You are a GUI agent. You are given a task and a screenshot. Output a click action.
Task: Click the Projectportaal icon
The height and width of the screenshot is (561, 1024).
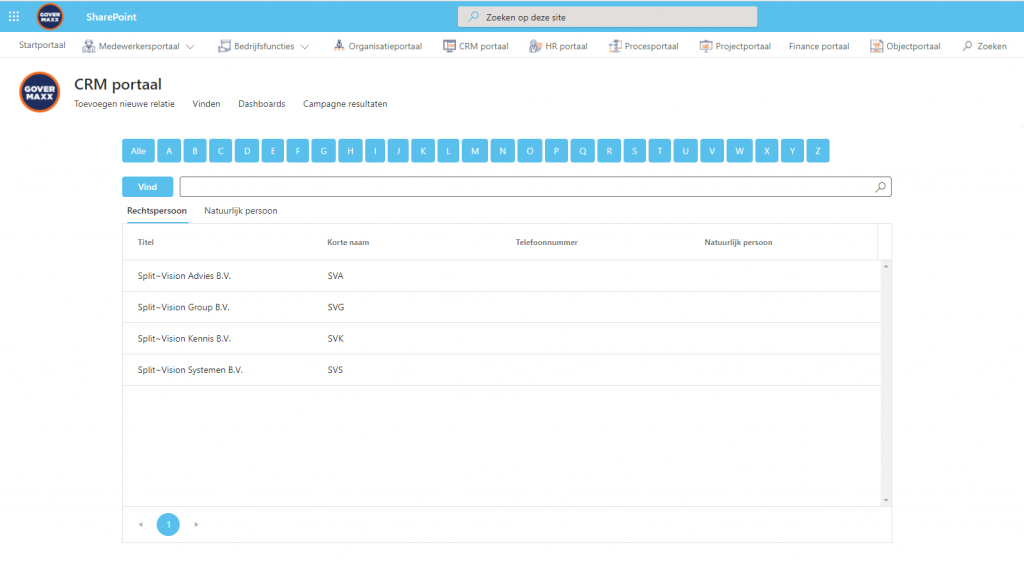click(706, 46)
